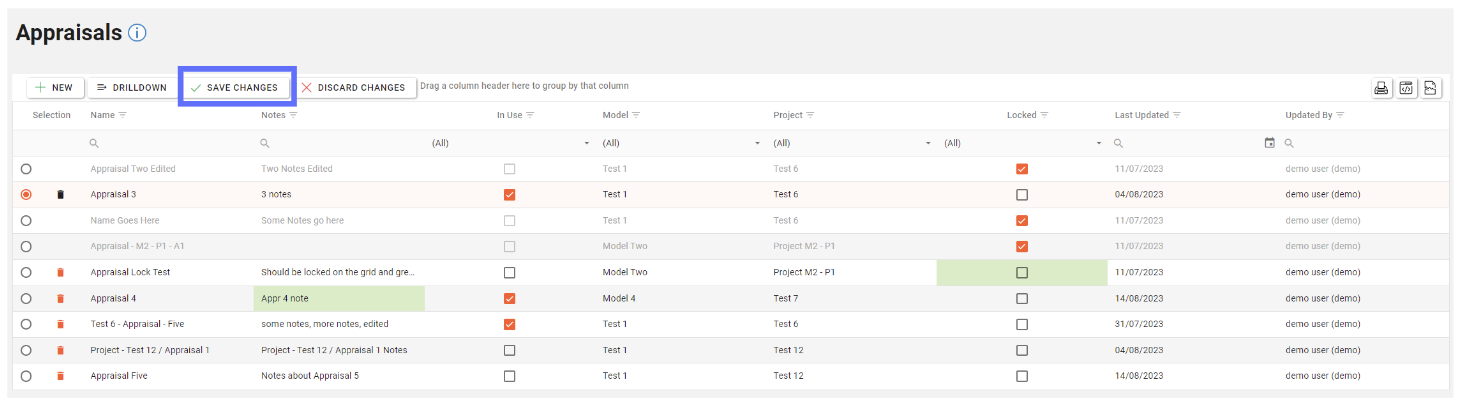Image resolution: width=1463 pixels, height=404 pixels.
Task: Toggle In Use checkbox for Appraisal 4
Action: pyautogui.click(x=510, y=298)
